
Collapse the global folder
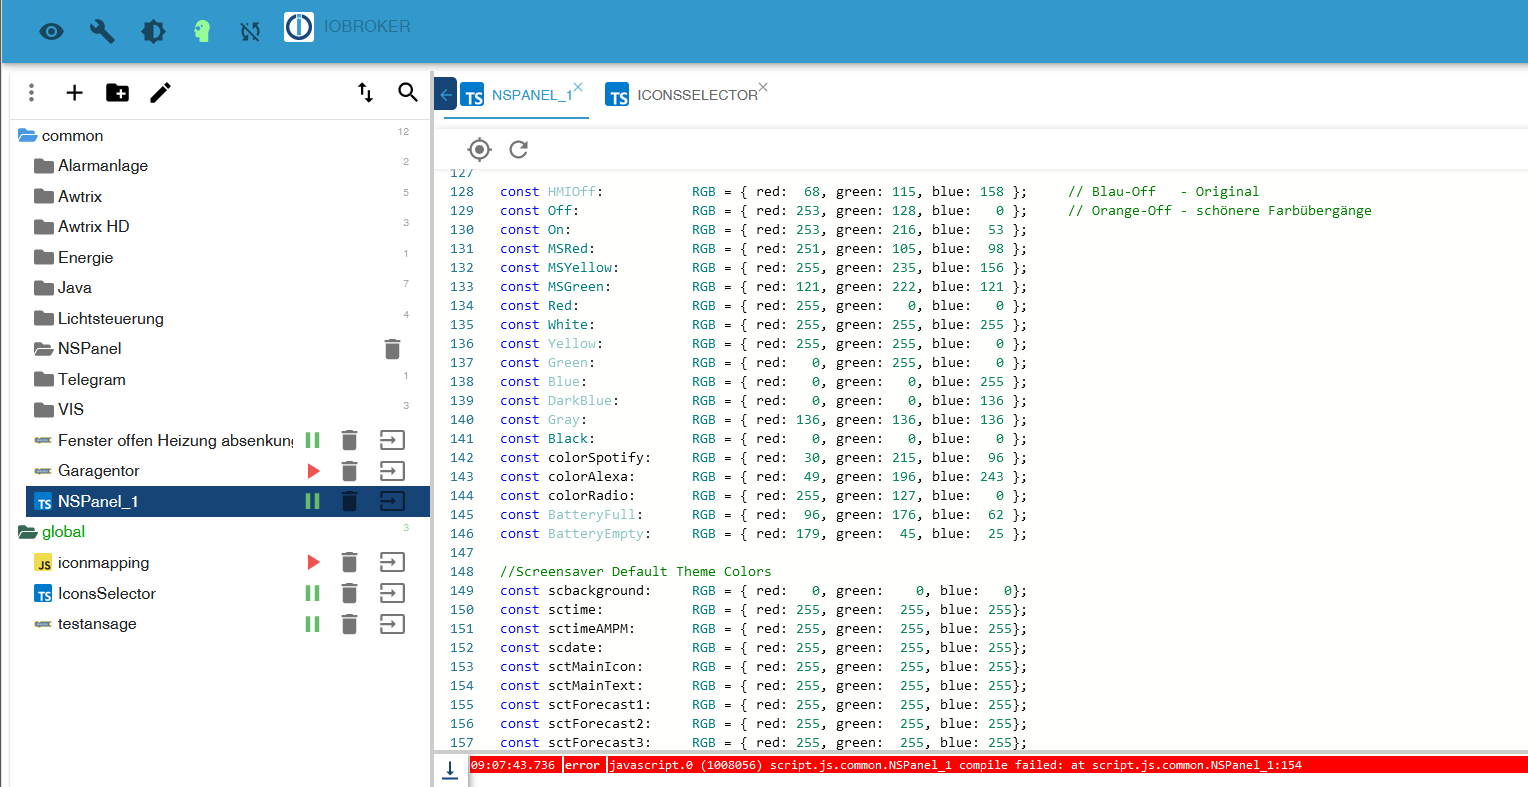[x=27, y=532]
